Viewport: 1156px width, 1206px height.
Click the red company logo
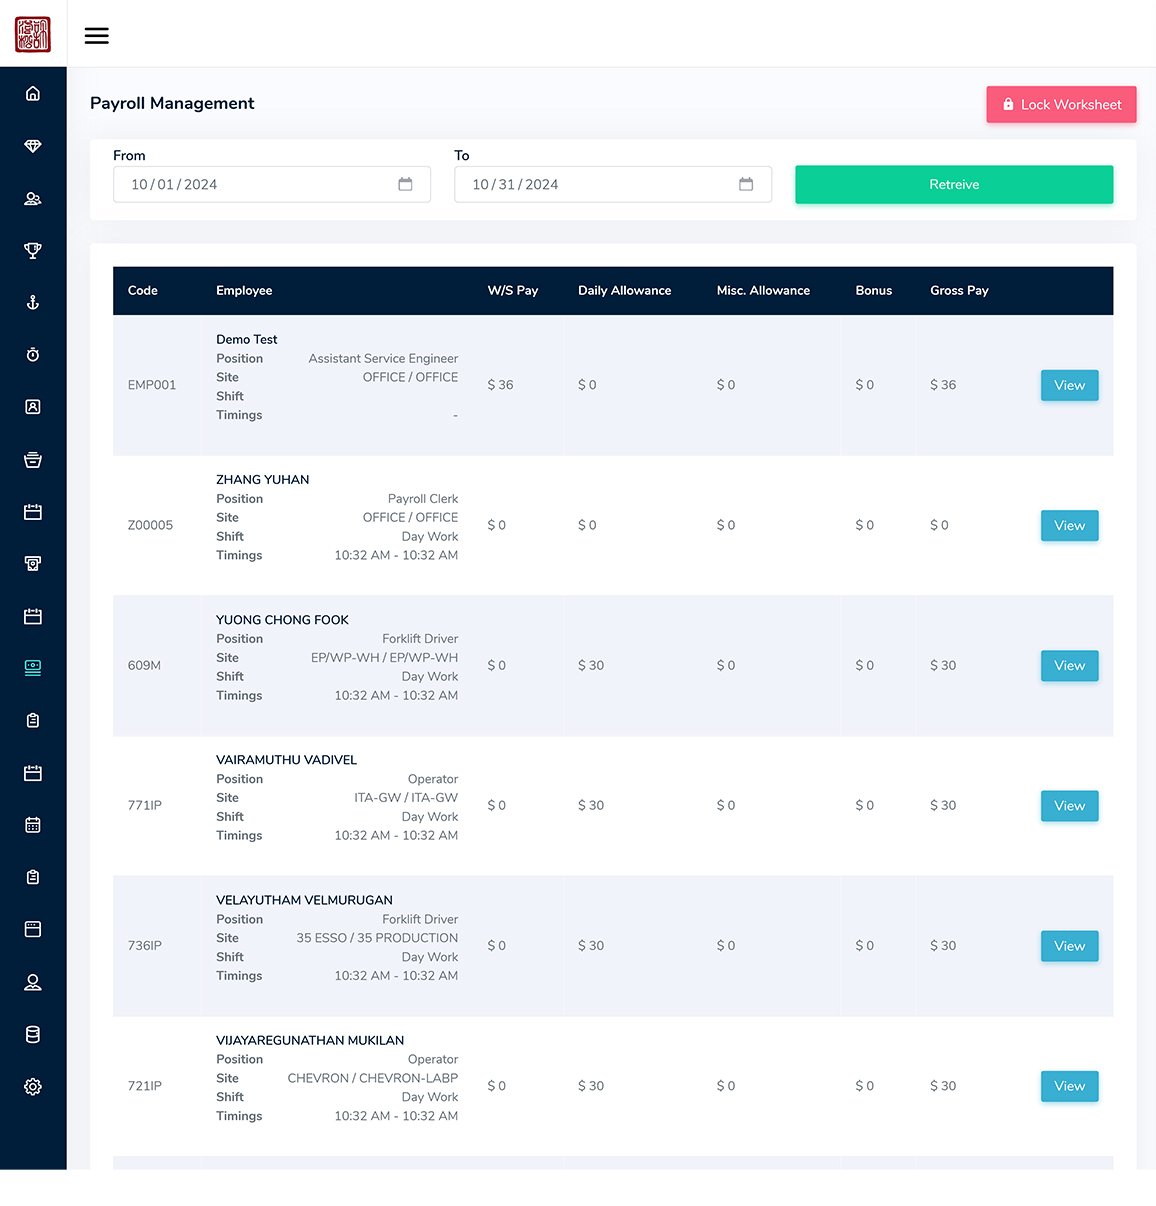pyautogui.click(x=33, y=34)
